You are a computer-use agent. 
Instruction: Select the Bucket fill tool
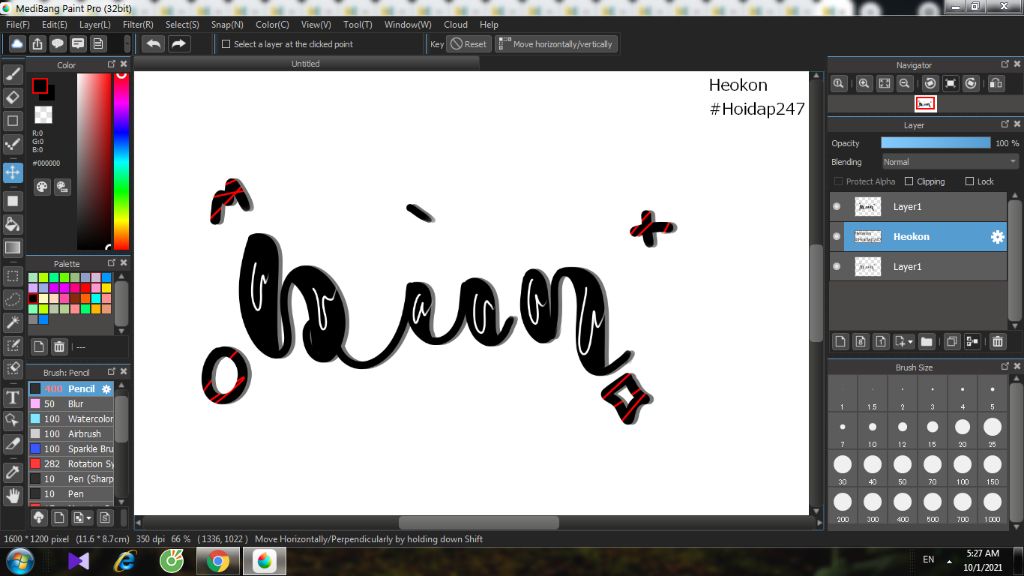tap(12, 224)
